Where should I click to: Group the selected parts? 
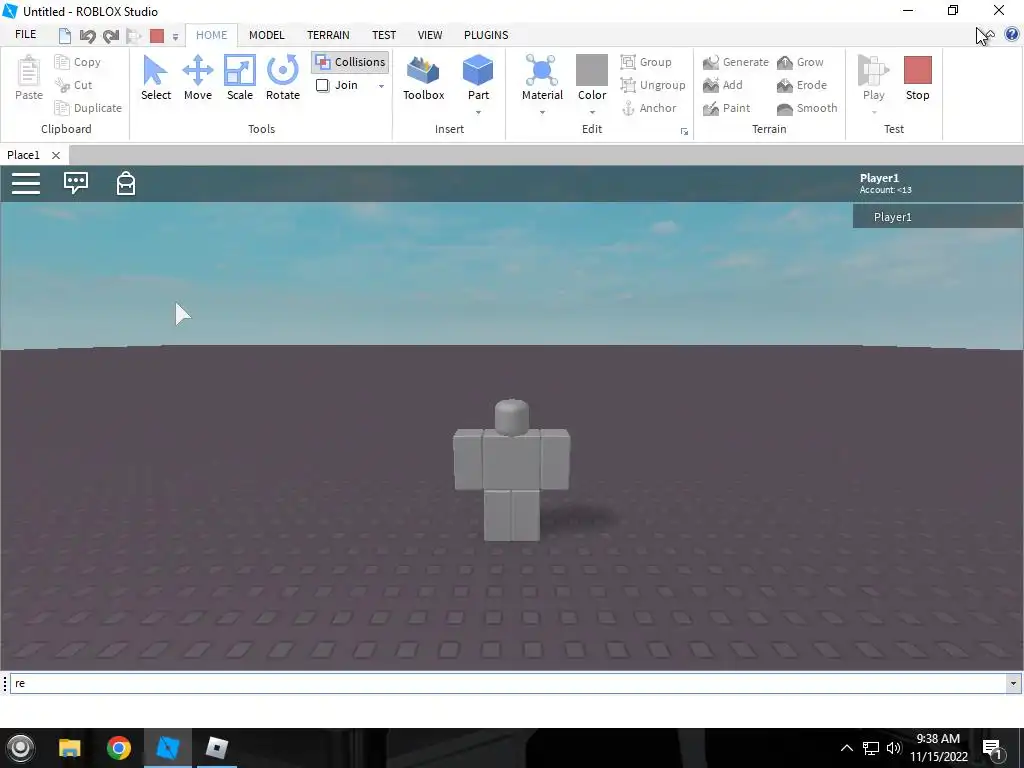pos(646,62)
